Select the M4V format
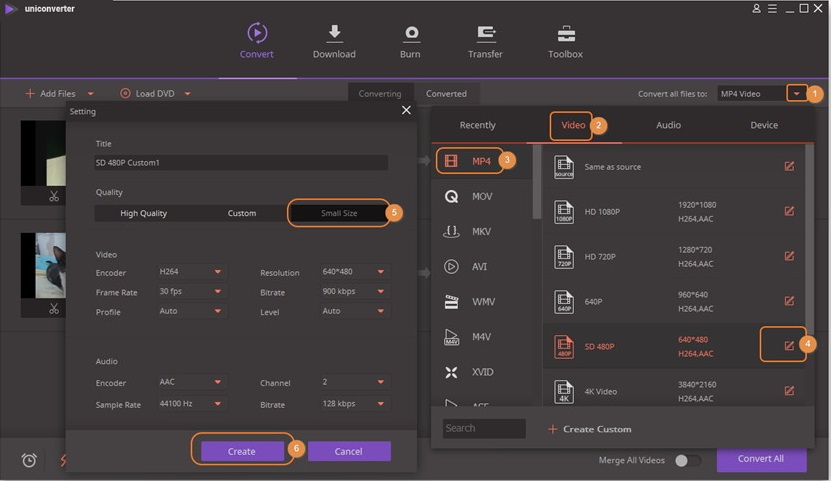831x481 pixels. pos(482,337)
